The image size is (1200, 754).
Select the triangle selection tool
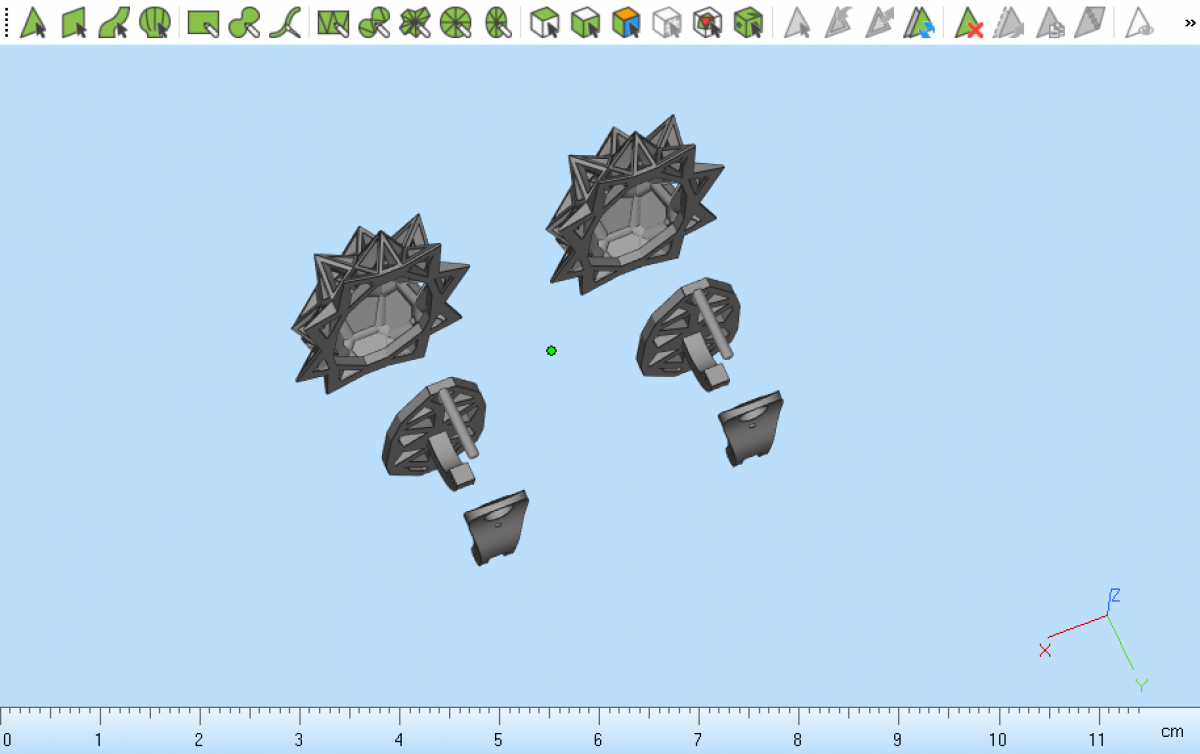pyautogui.click(x=33, y=22)
